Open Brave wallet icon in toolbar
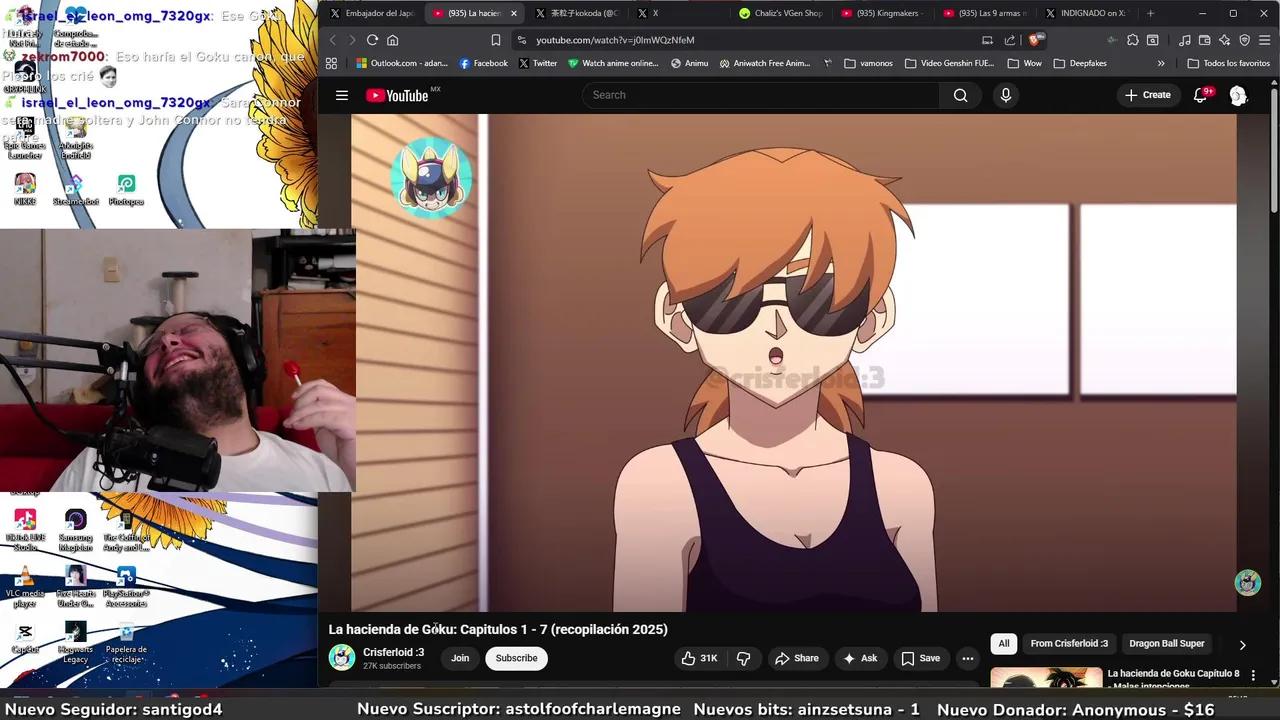 [1205, 40]
